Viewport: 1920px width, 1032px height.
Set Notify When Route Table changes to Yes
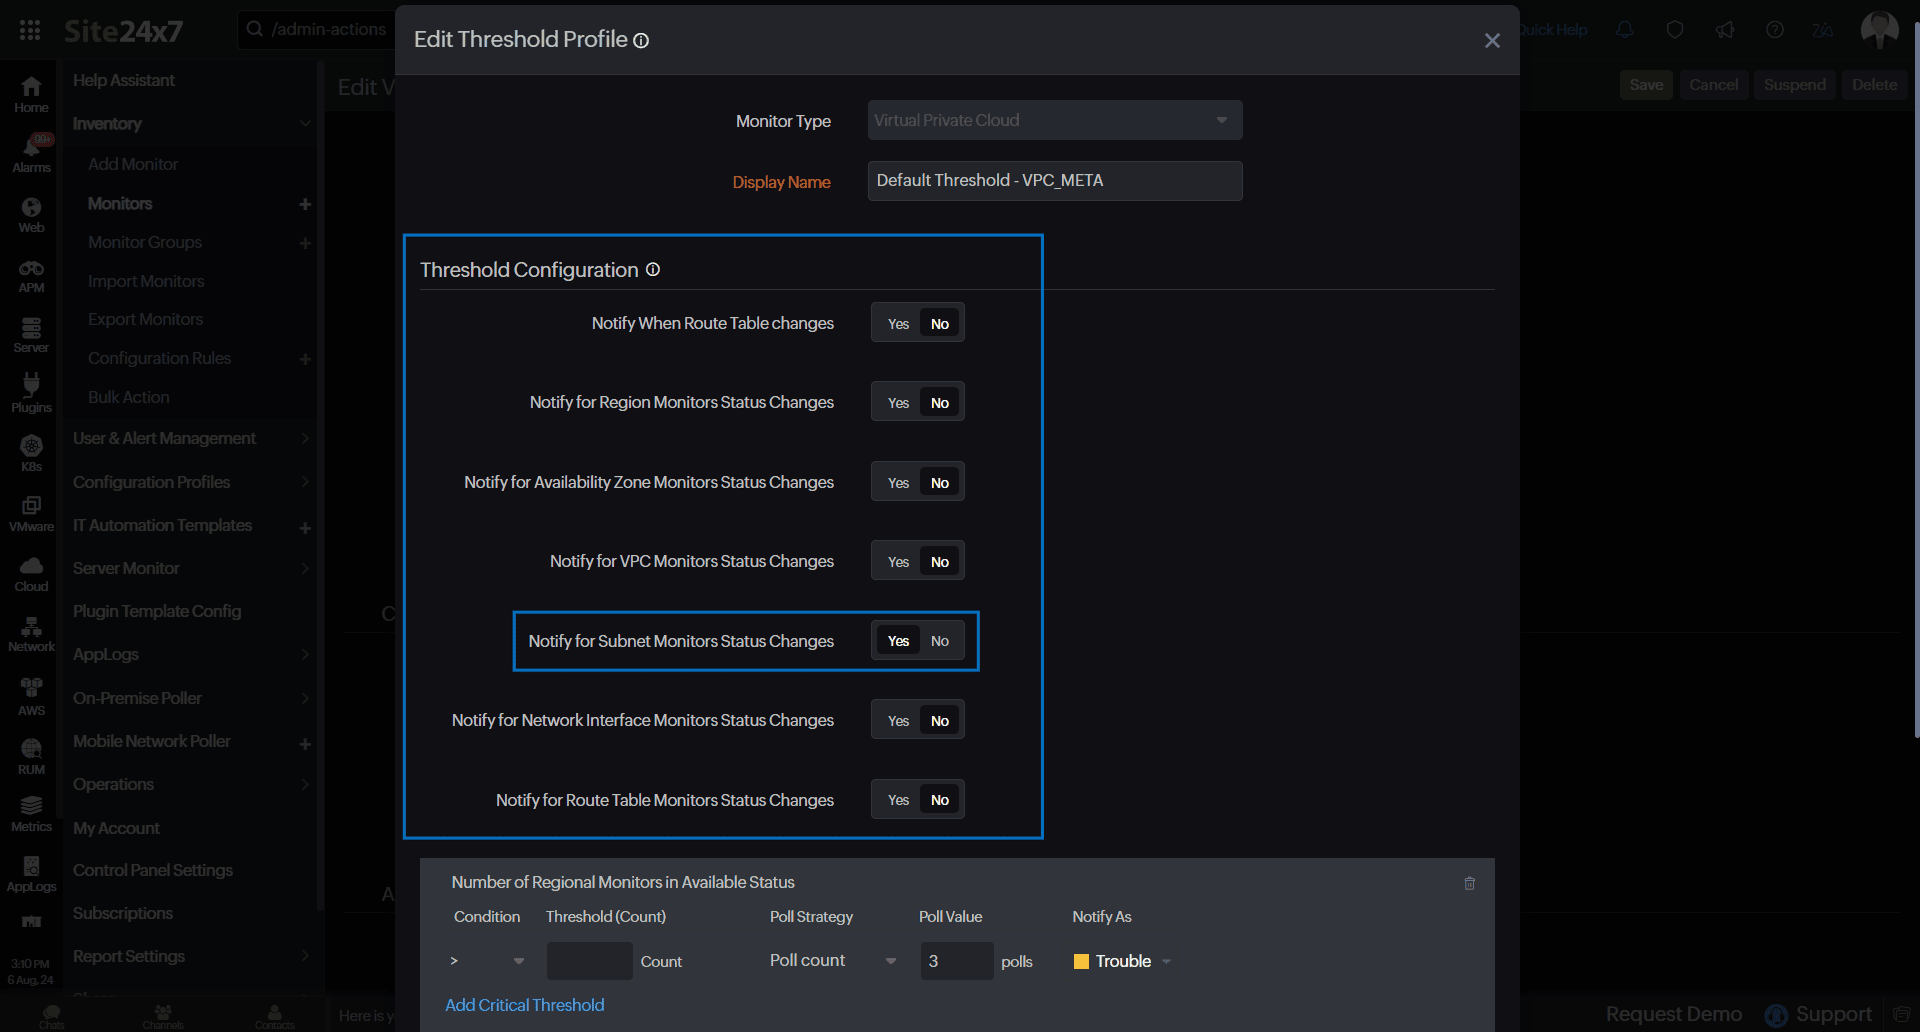tap(897, 324)
